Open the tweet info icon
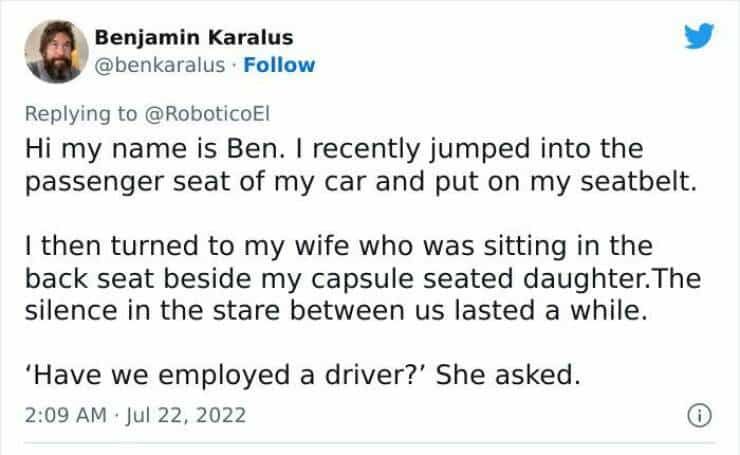 pos(699,413)
